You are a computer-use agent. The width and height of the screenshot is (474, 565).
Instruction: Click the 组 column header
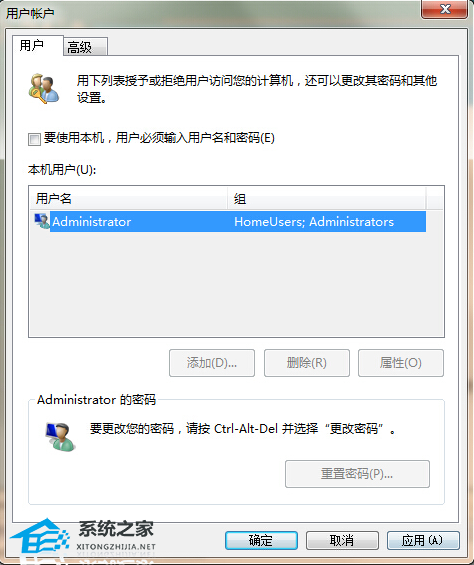click(x=327, y=198)
